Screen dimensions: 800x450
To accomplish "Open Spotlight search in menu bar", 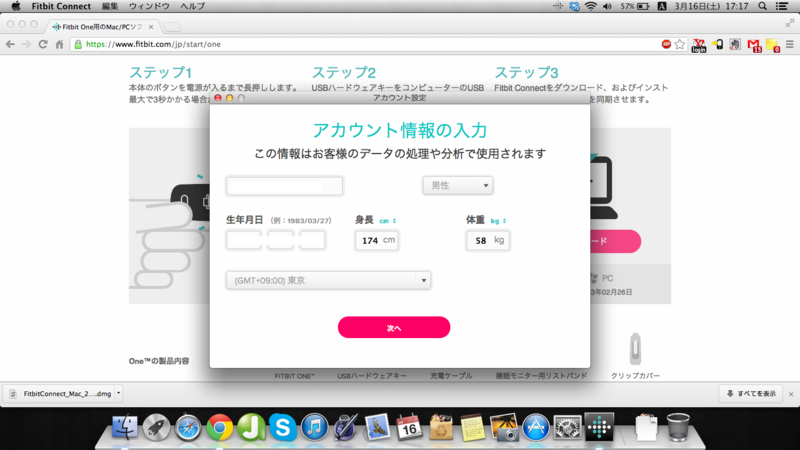I will click(762, 6).
